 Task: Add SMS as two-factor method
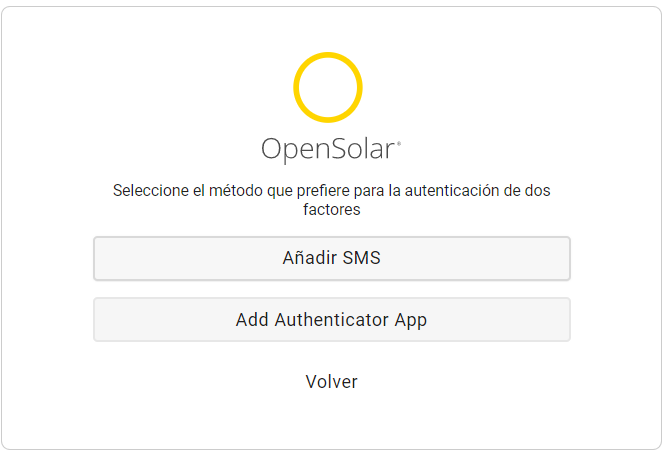[332, 258]
